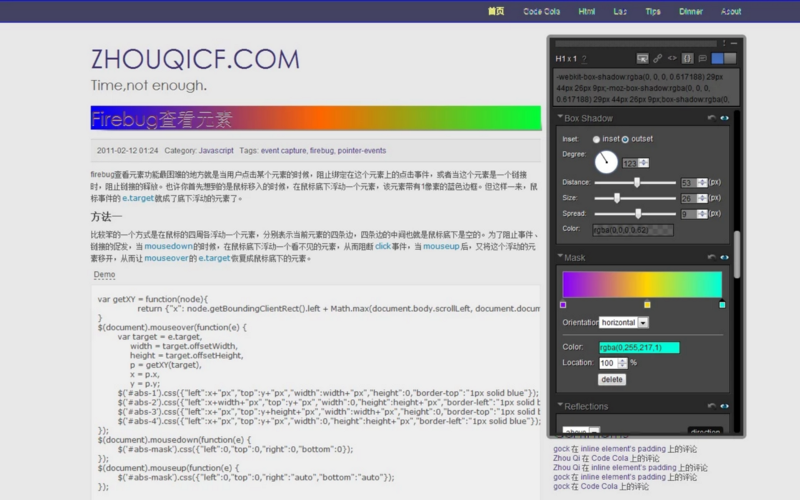
Task: Click the Distance value stepper showing 53
Action: pyautogui.click(x=694, y=183)
